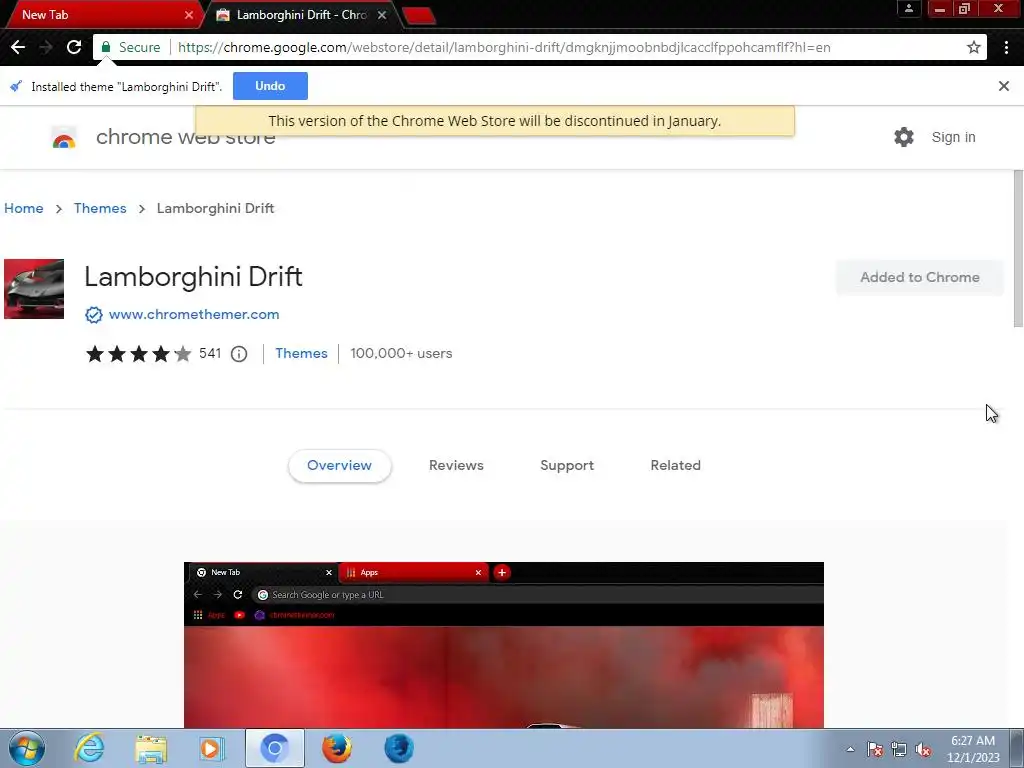The image size is (1024, 768).
Task: Open Themes breadcrumb link
Action: pos(100,208)
